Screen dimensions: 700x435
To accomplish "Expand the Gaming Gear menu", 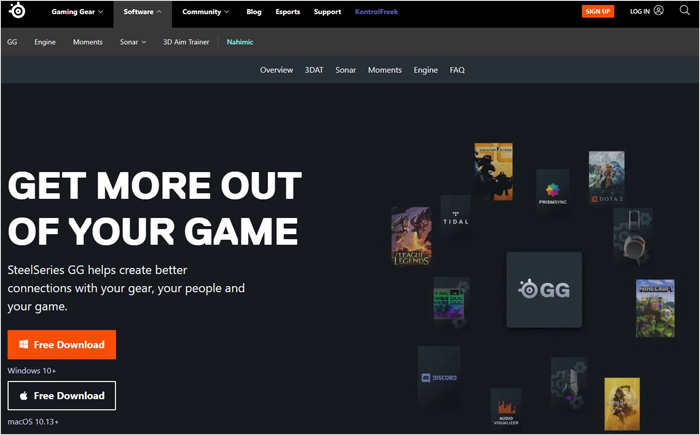I will (x=77, y=12).
